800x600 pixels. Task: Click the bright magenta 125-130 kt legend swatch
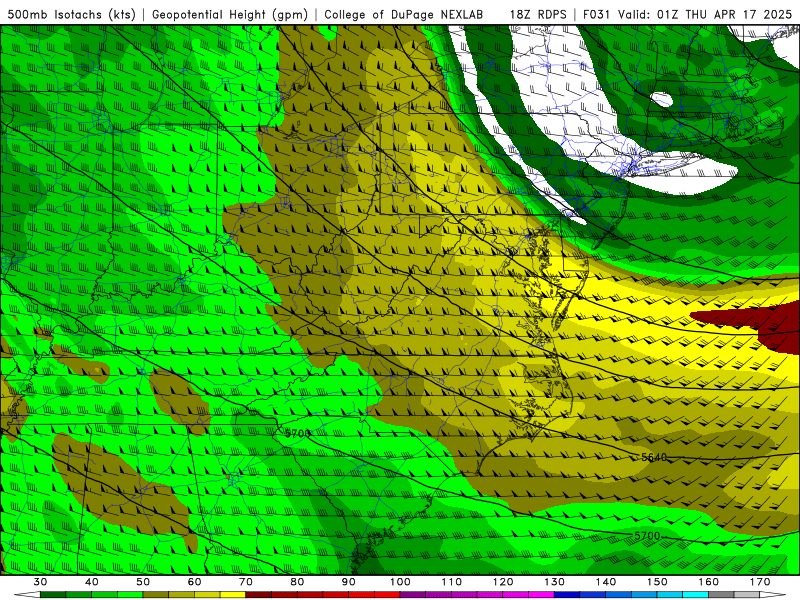click(542, 595)
